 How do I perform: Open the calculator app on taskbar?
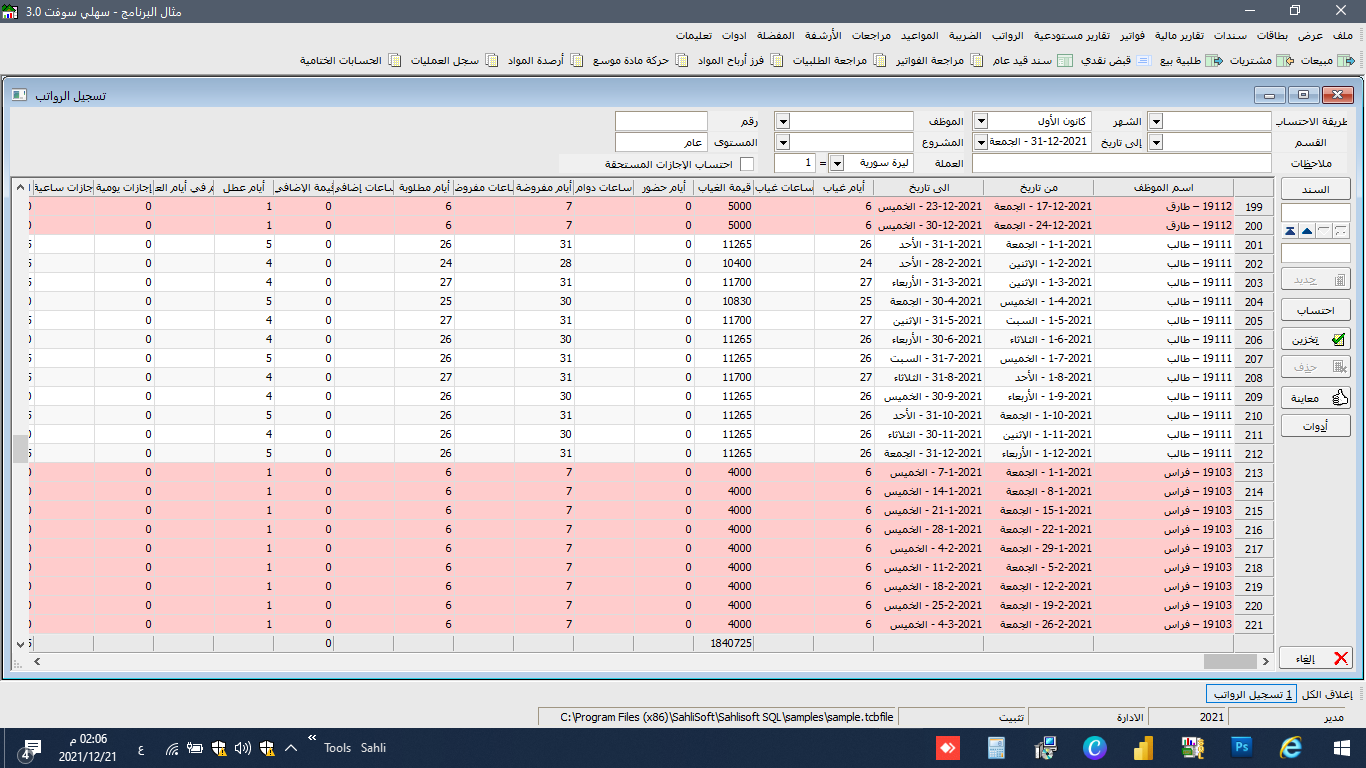coord(996,747)
